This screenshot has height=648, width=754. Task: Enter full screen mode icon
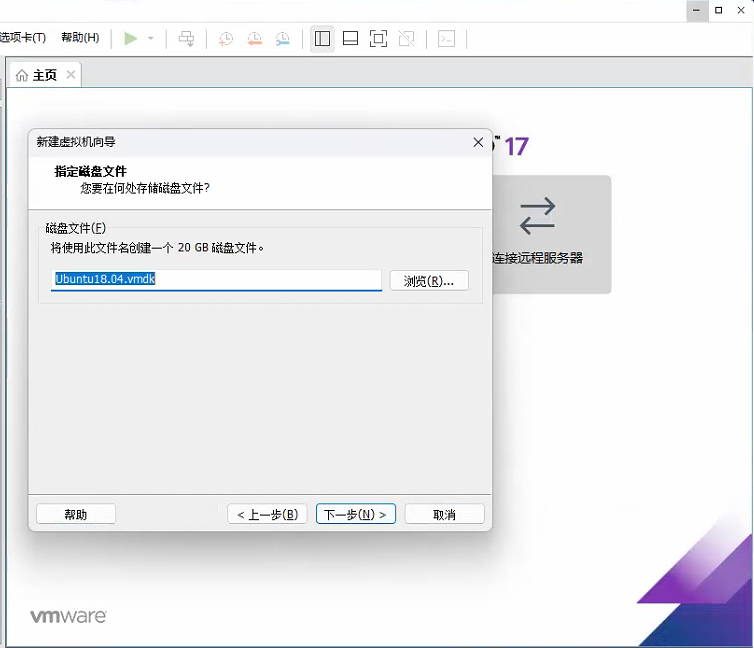tap(378, 38)
